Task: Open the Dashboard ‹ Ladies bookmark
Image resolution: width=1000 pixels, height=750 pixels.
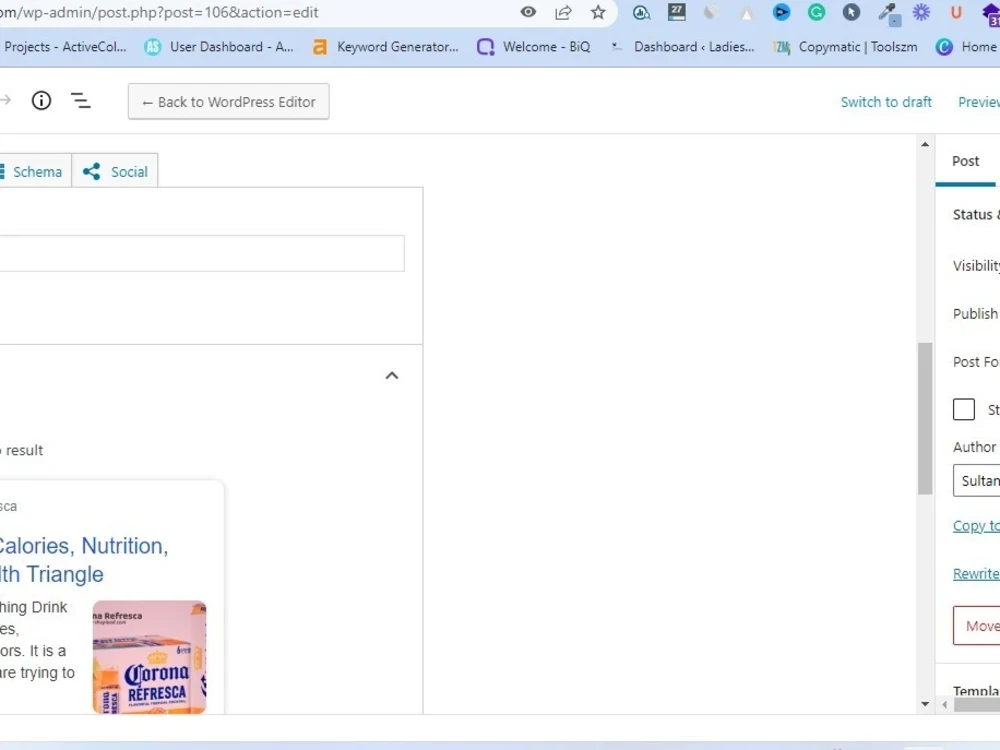Action: [682, 47]
